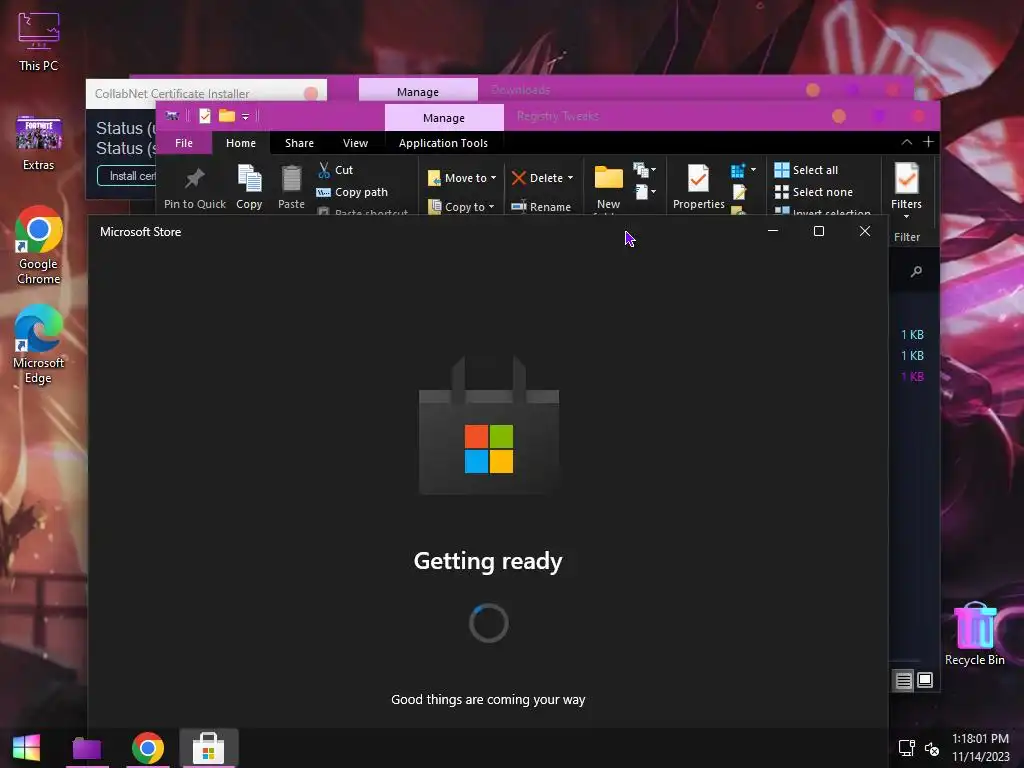
Task: Close the Microsoft Store window
Action: point(865,231)
